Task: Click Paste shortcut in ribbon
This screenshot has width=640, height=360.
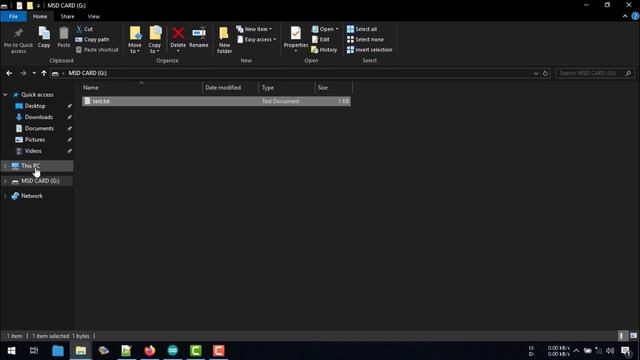Action: click(x=97, y=50)
